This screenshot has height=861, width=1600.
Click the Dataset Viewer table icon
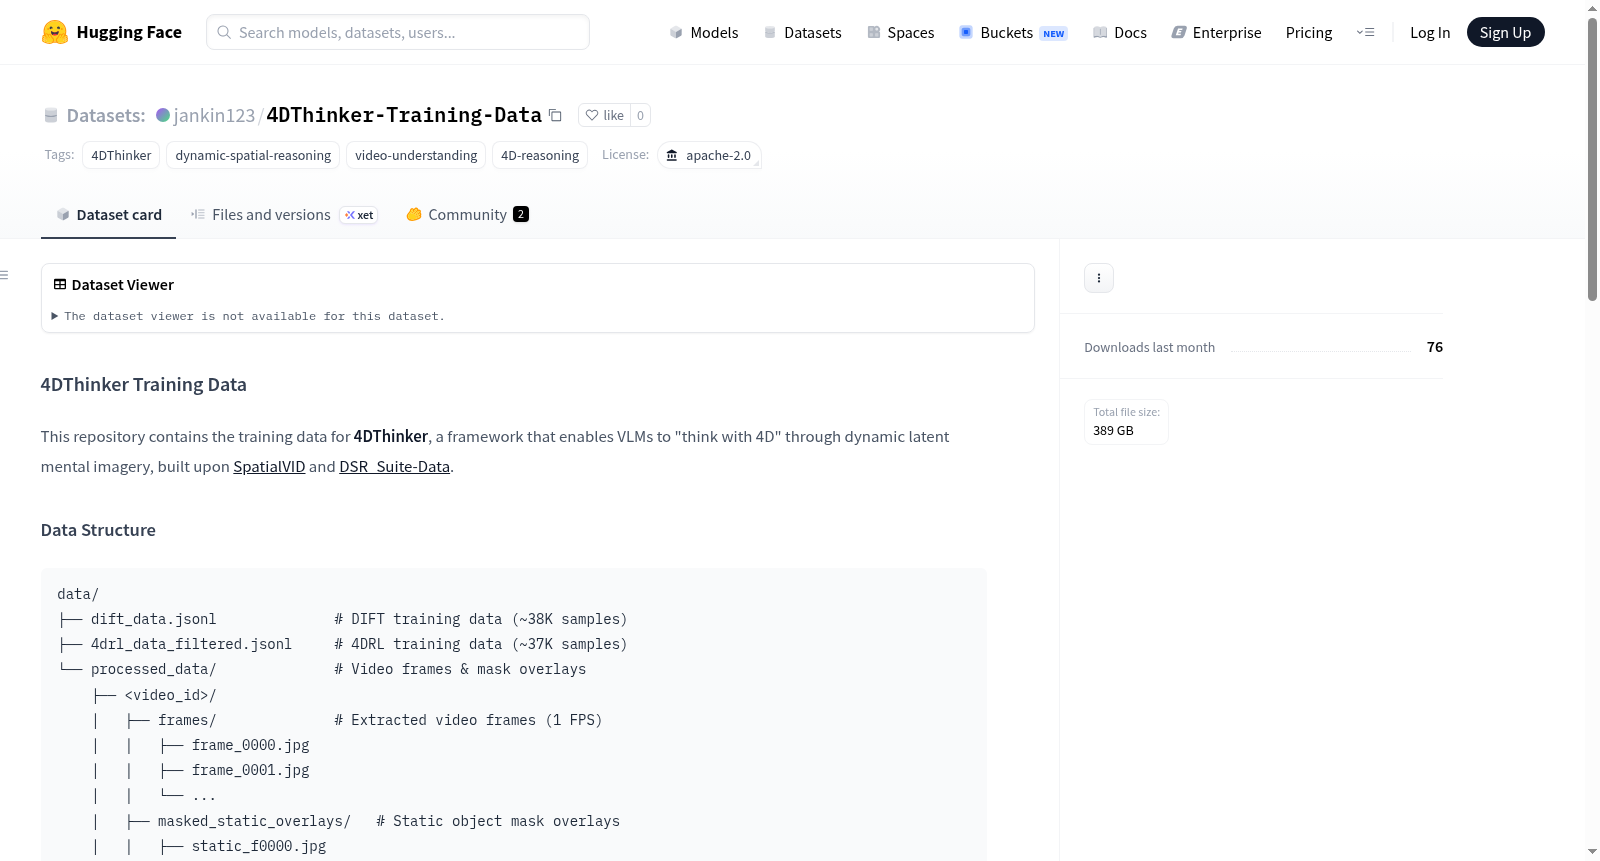pos(60,285)
